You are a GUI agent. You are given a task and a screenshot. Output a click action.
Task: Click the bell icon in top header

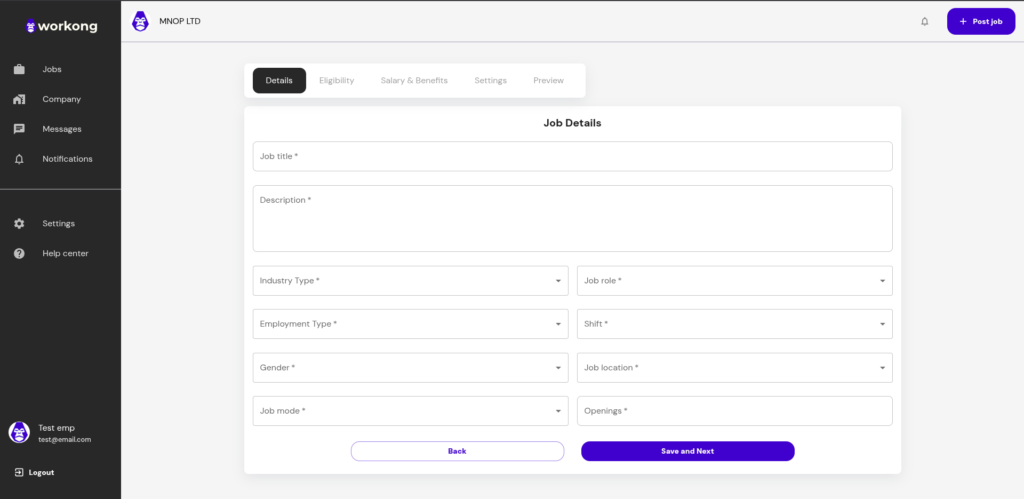[924, 22]
